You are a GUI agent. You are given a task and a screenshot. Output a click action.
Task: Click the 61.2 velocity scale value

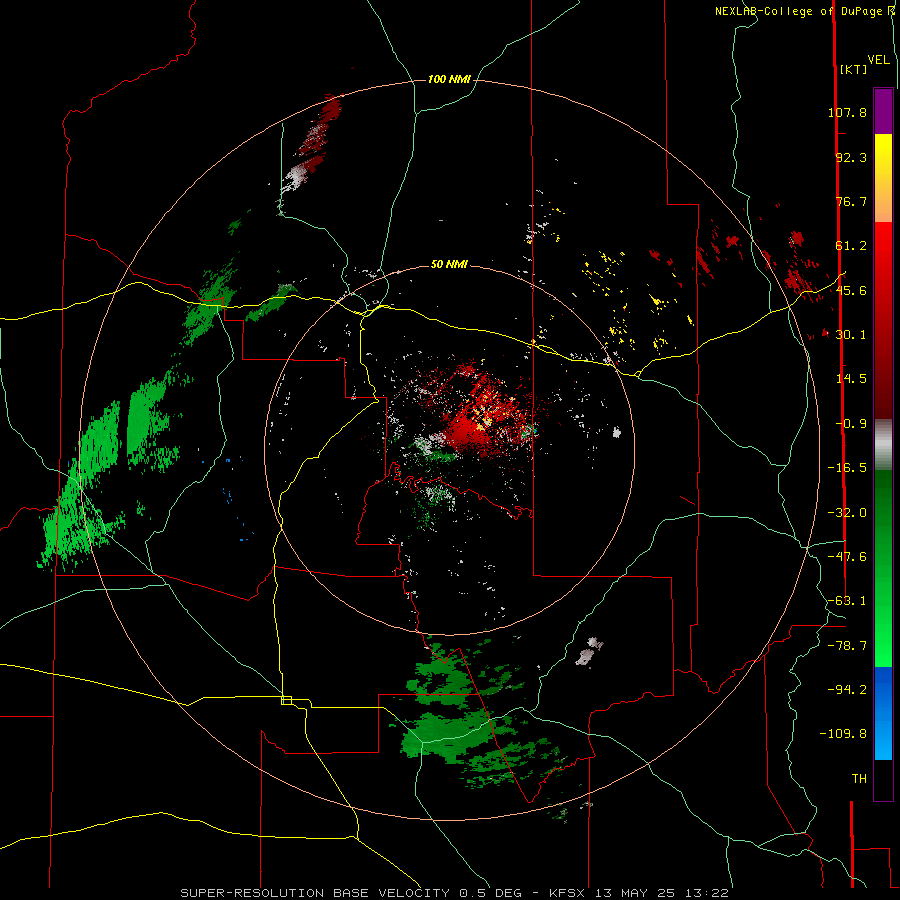click(x=851, y=246)
